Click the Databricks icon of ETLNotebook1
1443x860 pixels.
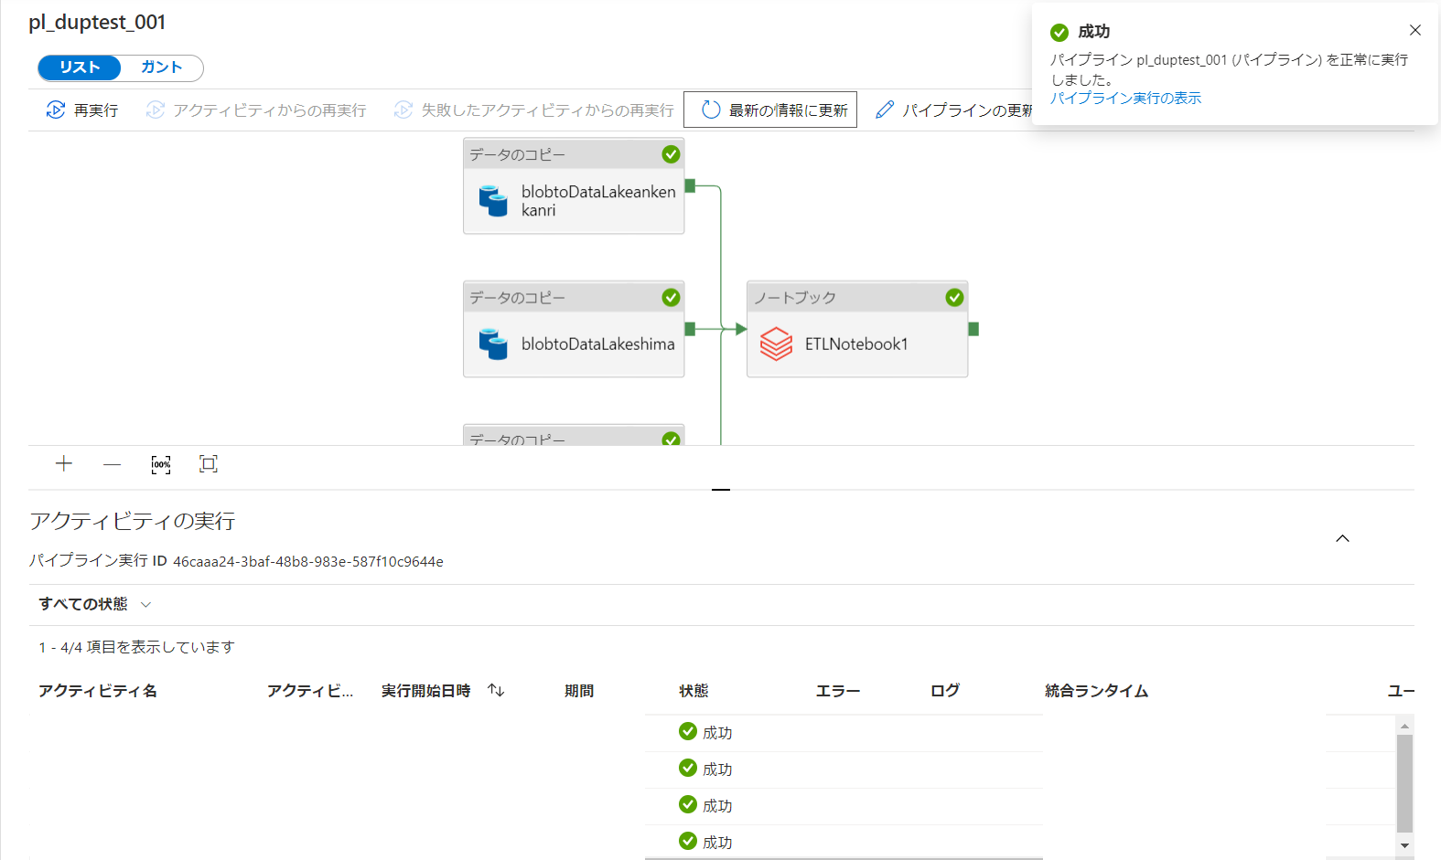[x=776, y=344]
